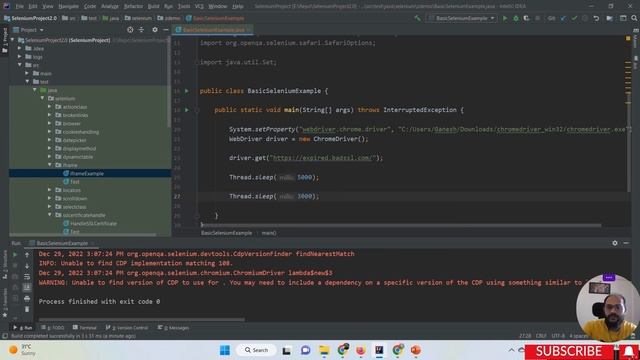Open Search Everywhere magnifier icon

[x=634, y=18]
